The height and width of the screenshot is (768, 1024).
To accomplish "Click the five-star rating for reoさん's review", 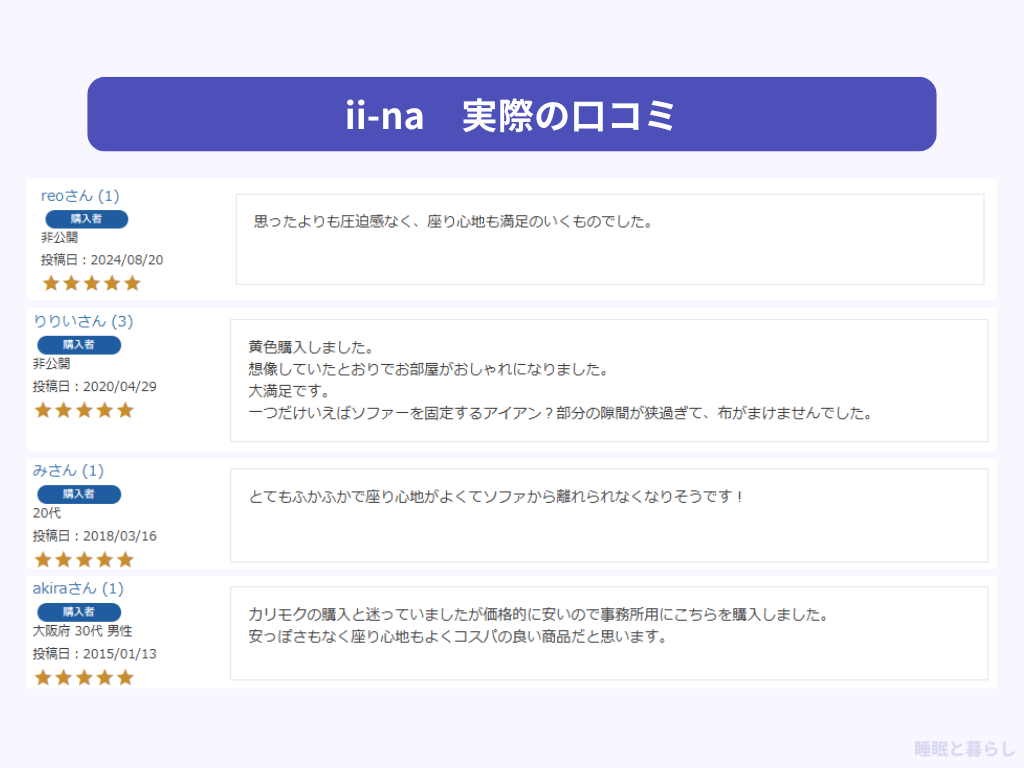I will click(x=91, y=283).
